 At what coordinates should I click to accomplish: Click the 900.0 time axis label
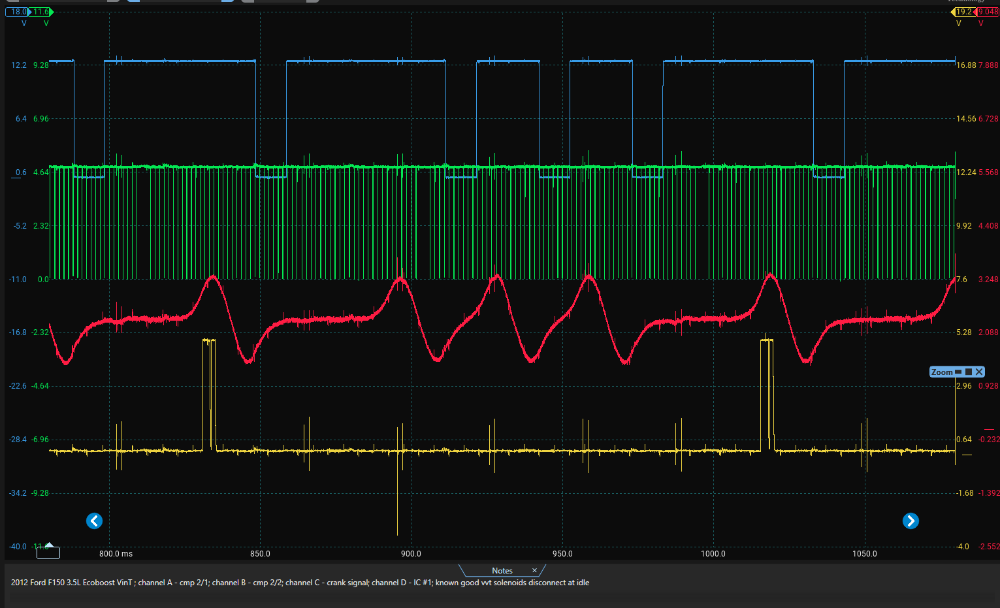point(409,553)
